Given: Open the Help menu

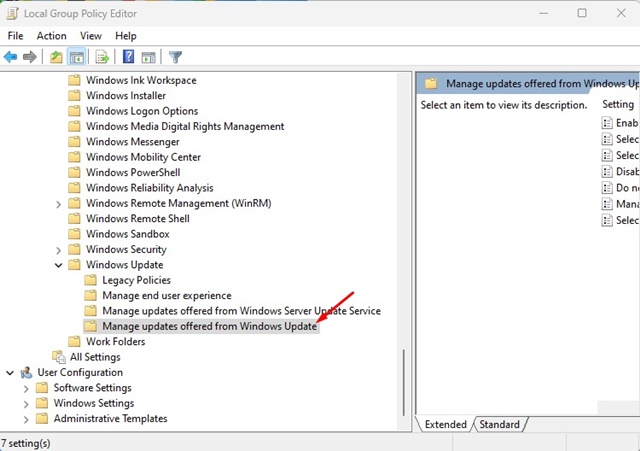Looking at the screenshot, I should (126, 36).
